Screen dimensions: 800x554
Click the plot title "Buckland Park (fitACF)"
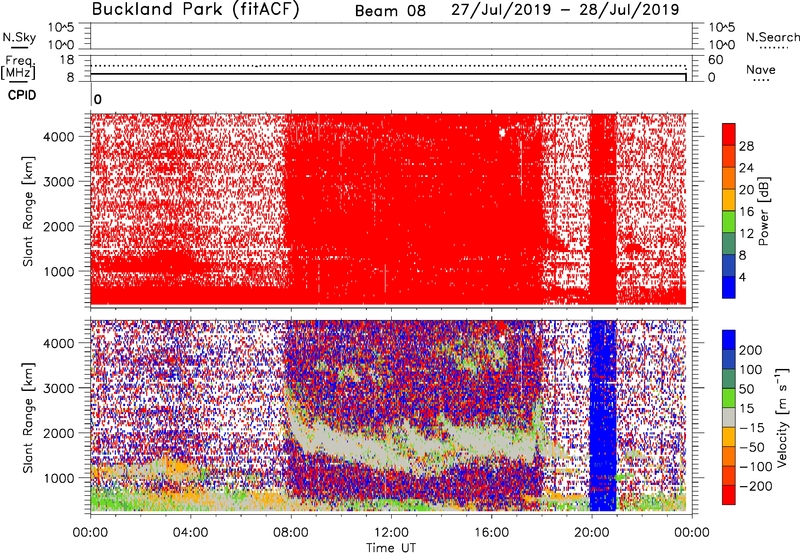click(196, 10)
